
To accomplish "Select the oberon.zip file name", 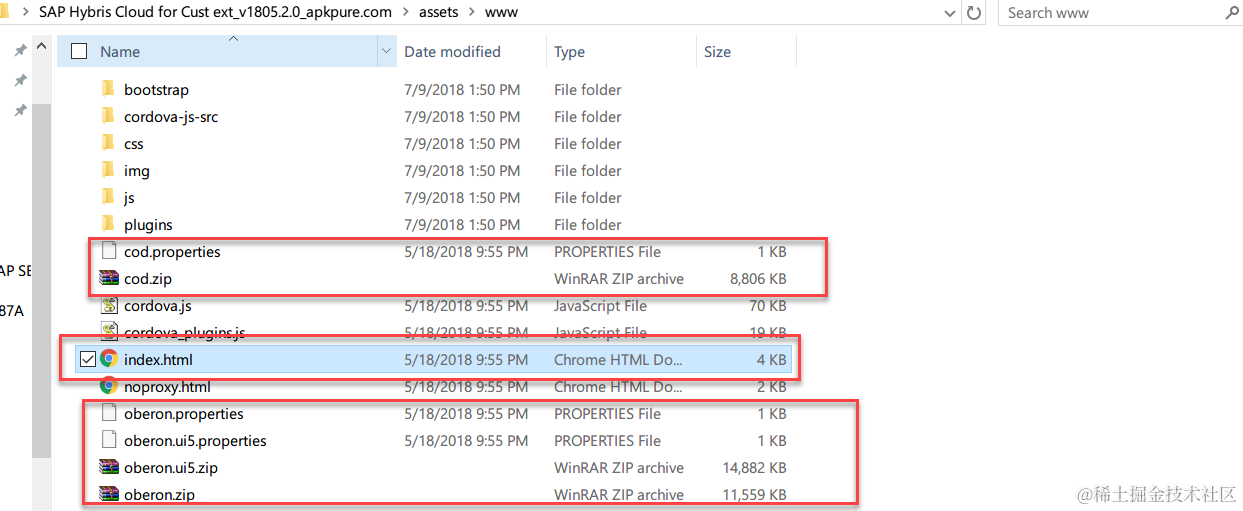I will pyautogui.click(x=159, y=494).
